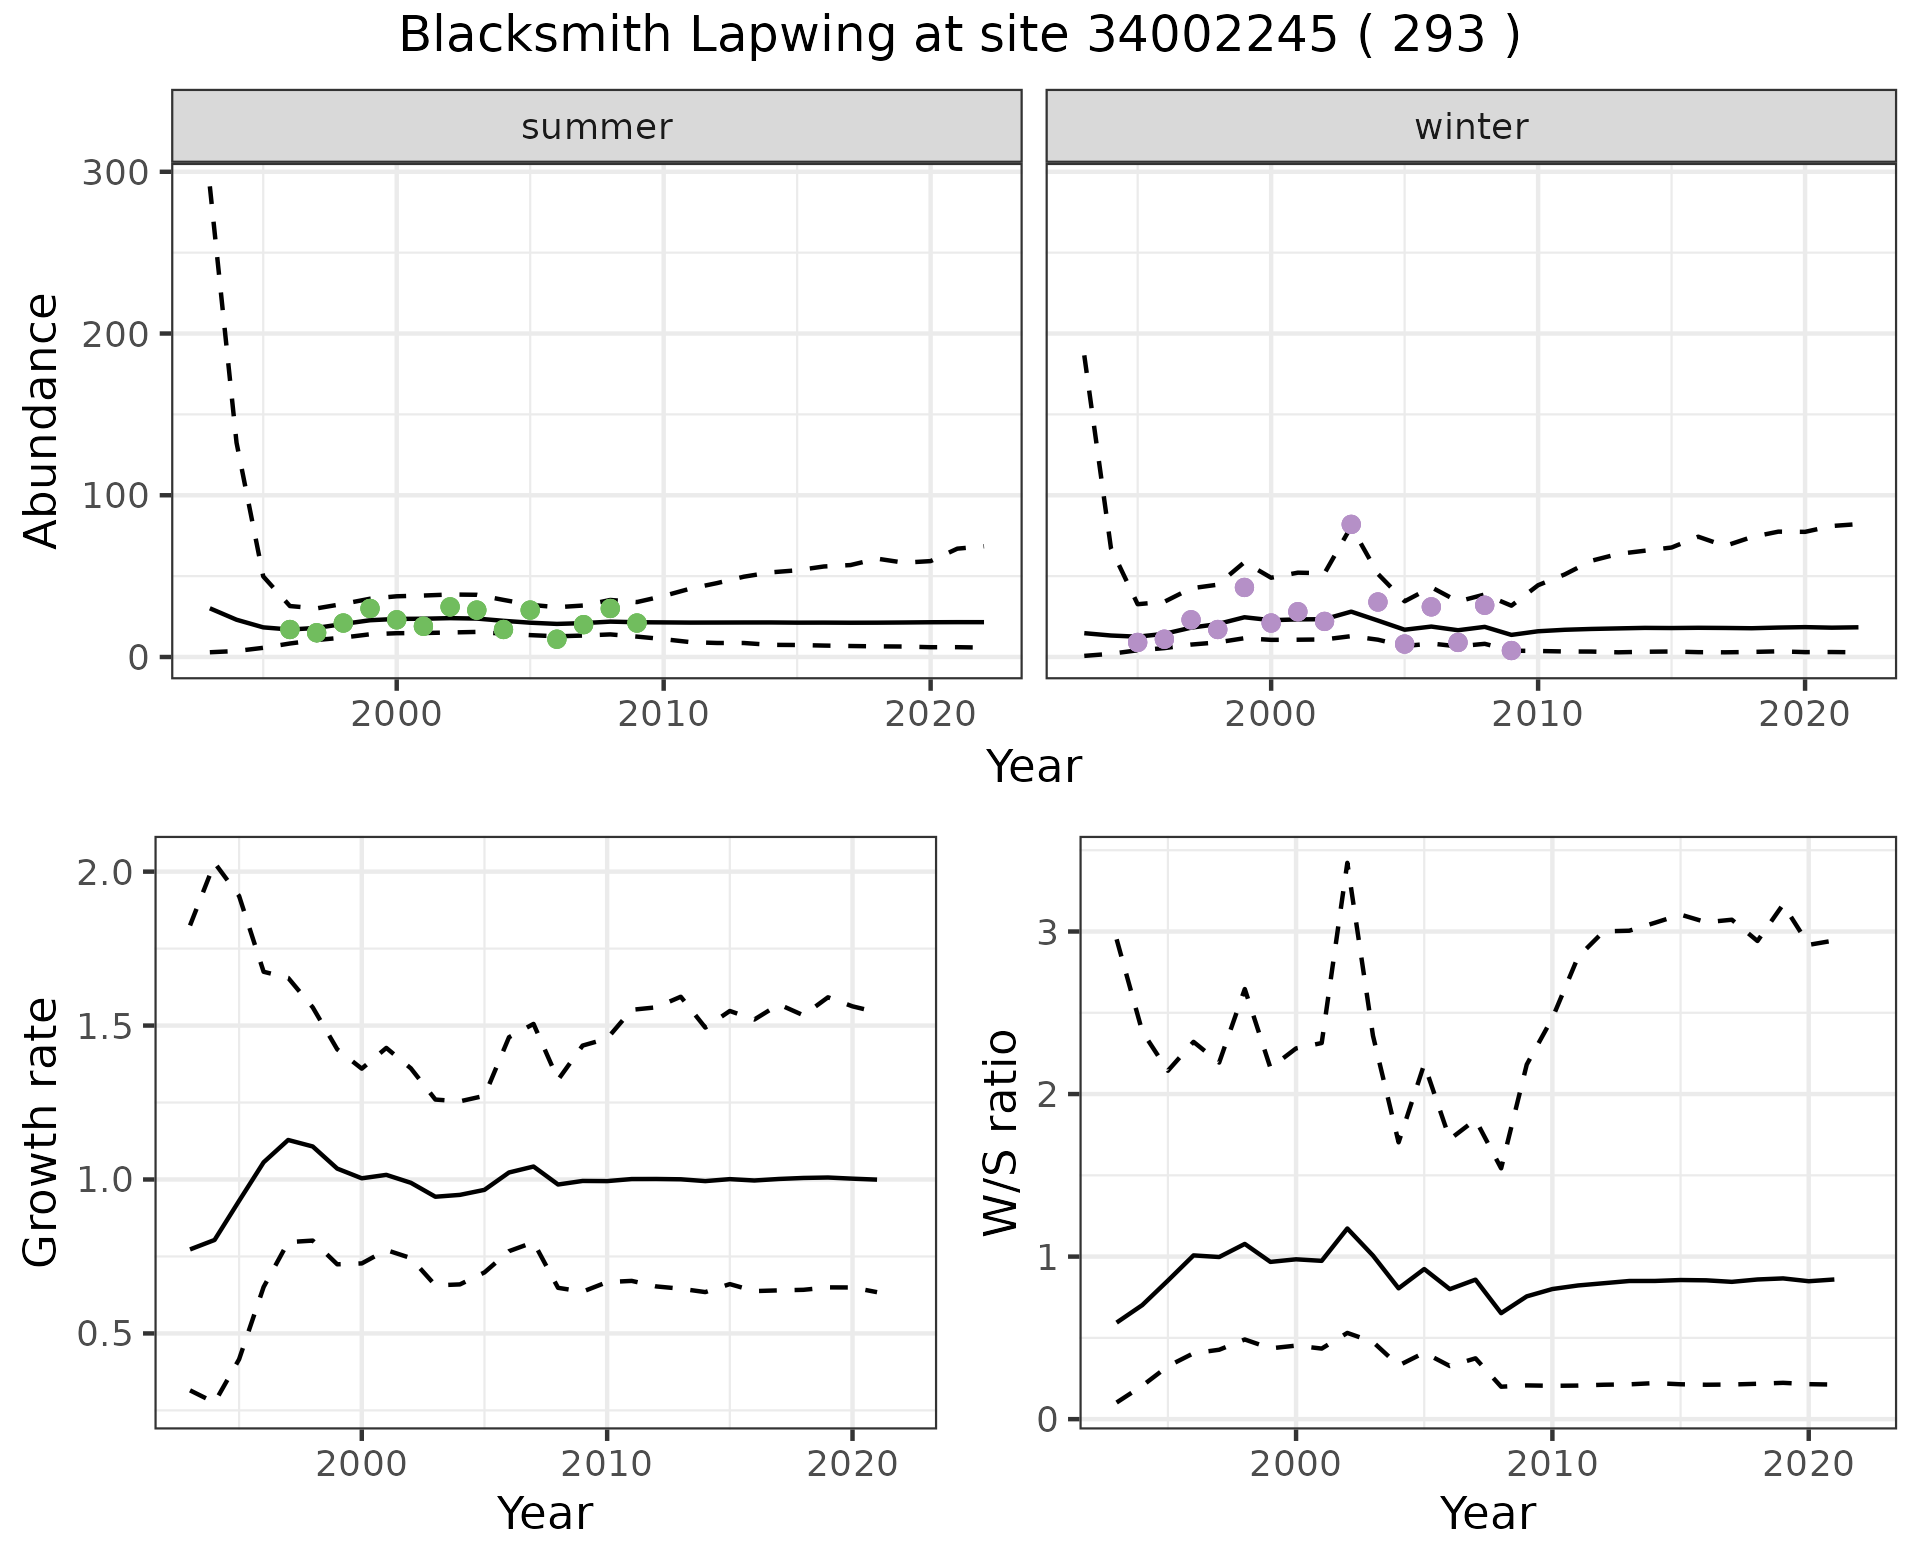The width and height of the screenshot is (1920, 1560).
Task: Click the first green summer data point
Action: [x=290, y=629]
